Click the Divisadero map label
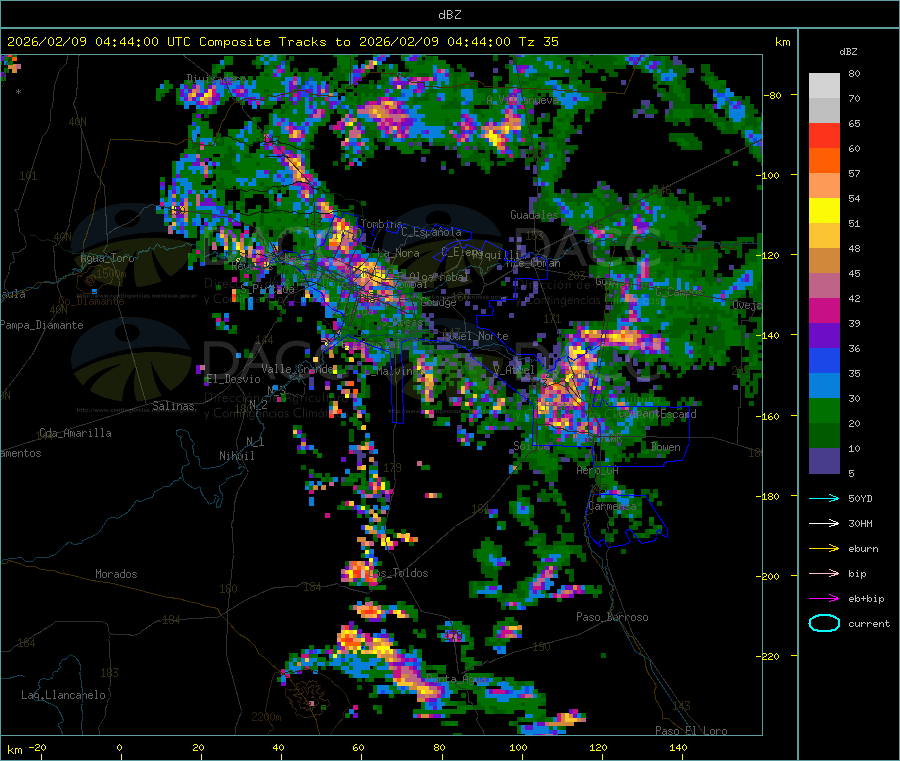This screenshot has height=761, width=900. (x=216, y=79)
